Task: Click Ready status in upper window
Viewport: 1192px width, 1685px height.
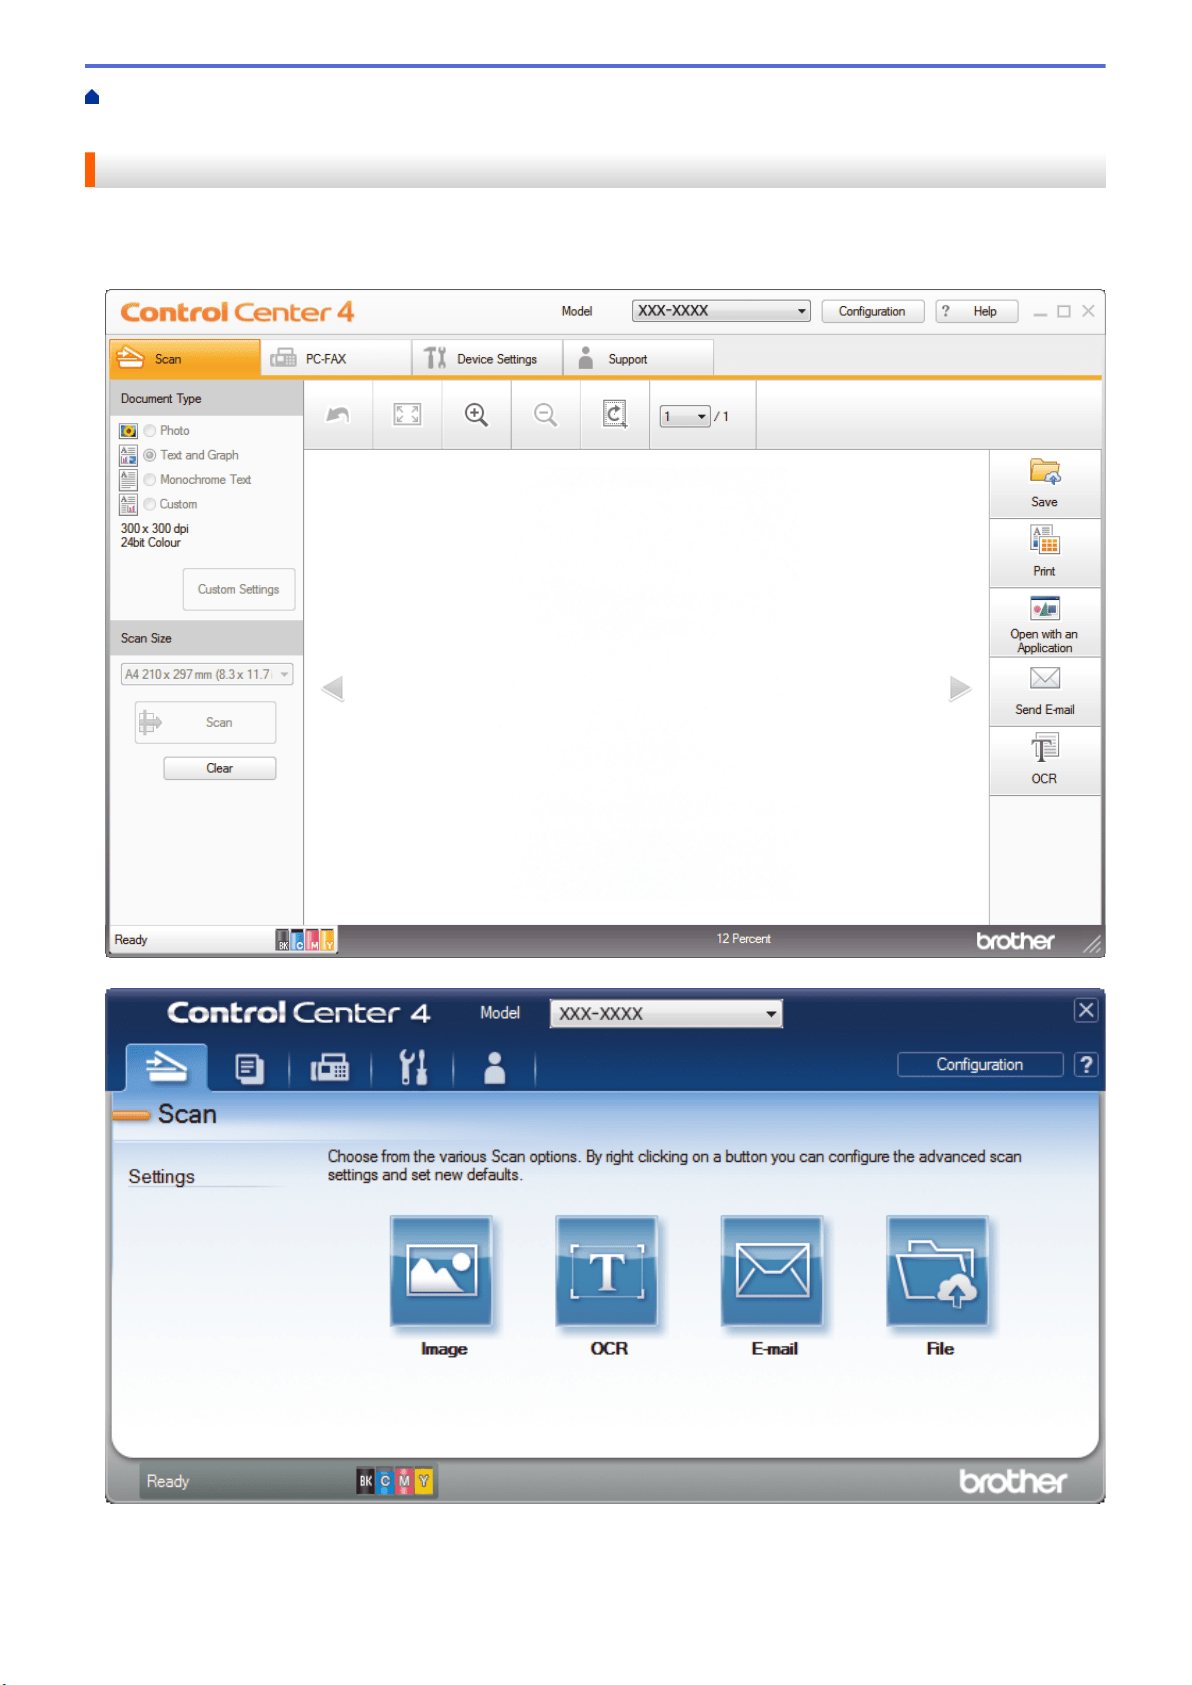Action: (x=131, y=940)
